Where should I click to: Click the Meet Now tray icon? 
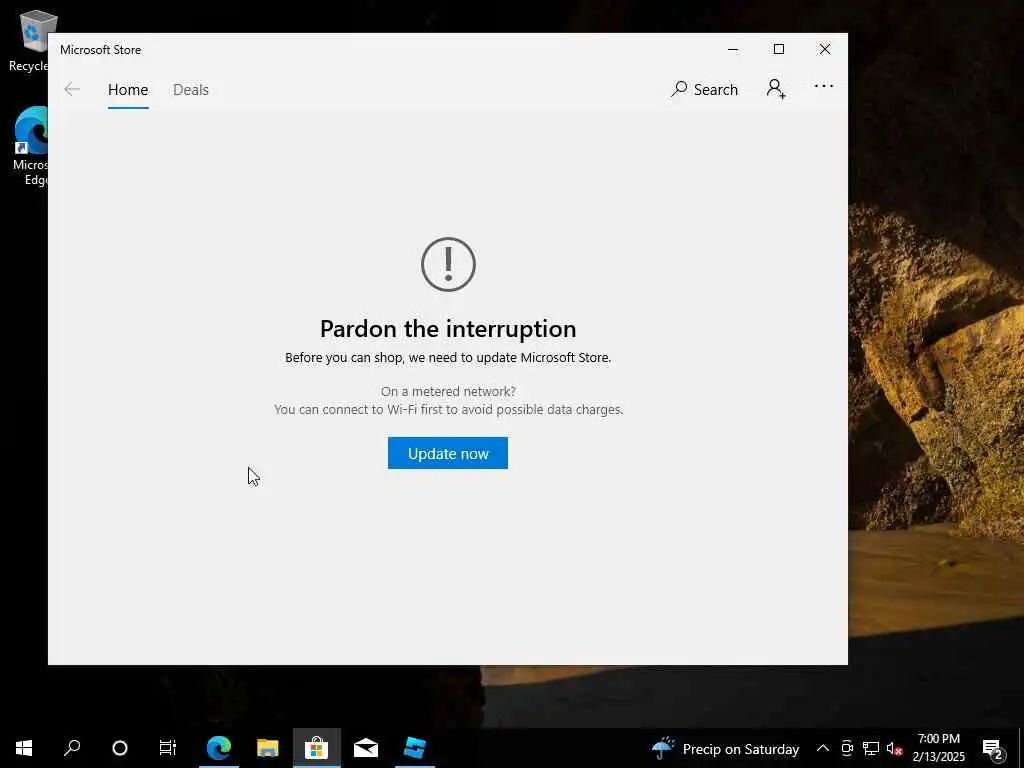click(847, 748)
